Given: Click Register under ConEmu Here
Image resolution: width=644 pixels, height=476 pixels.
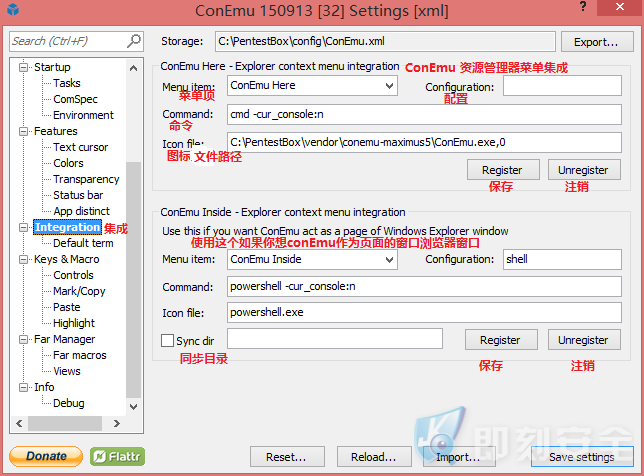Looking at the screenshot, I should click(x=503, y=170).
